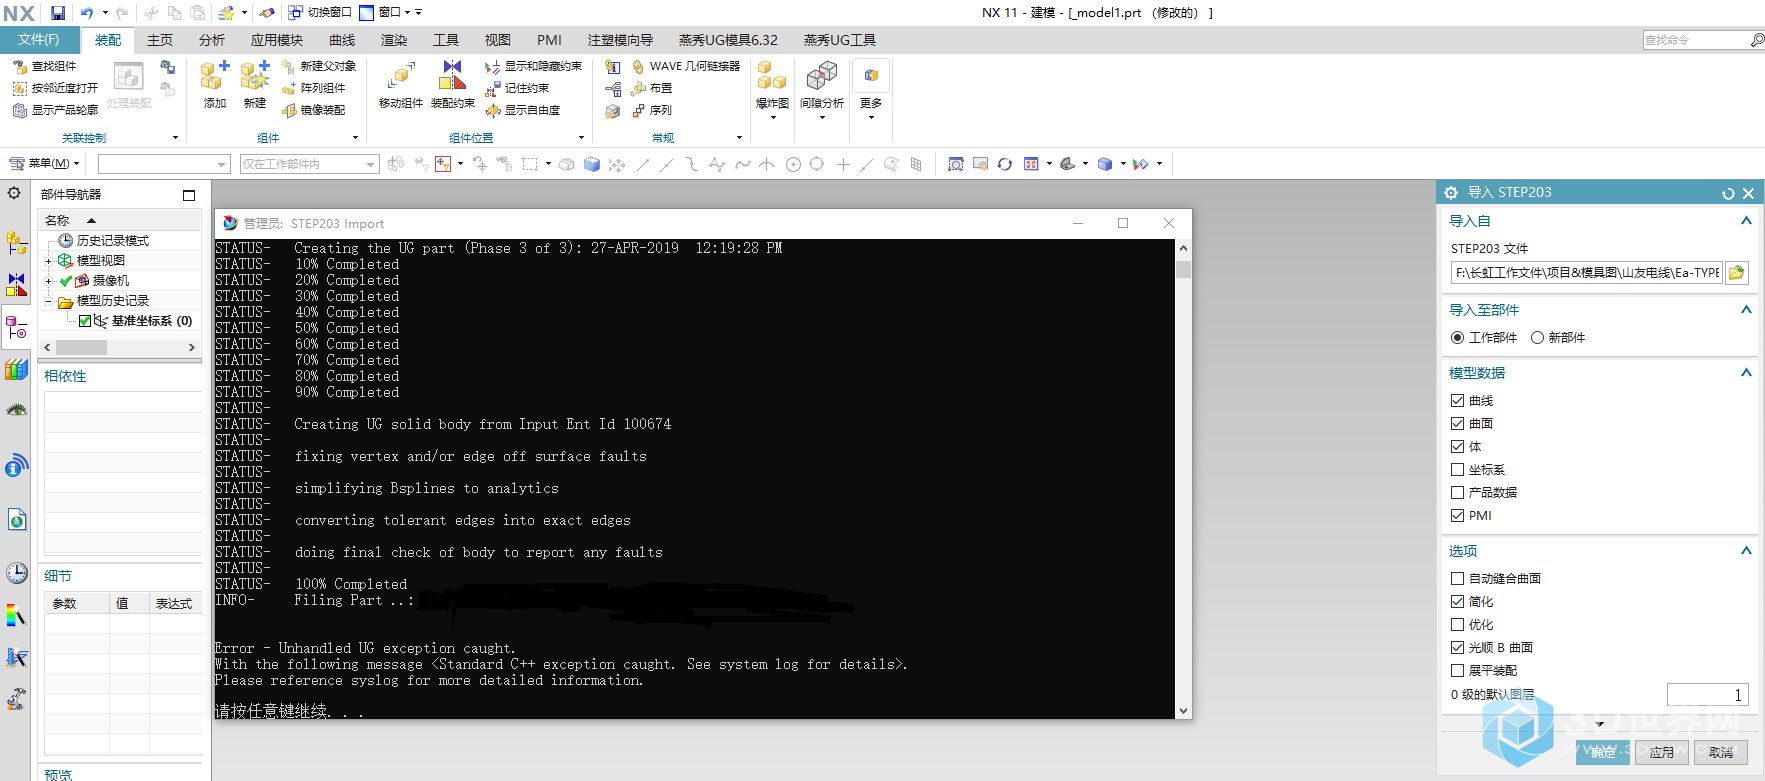Click 新建 new component icon
The image size is (1765, 781).
tap(255, 84)
